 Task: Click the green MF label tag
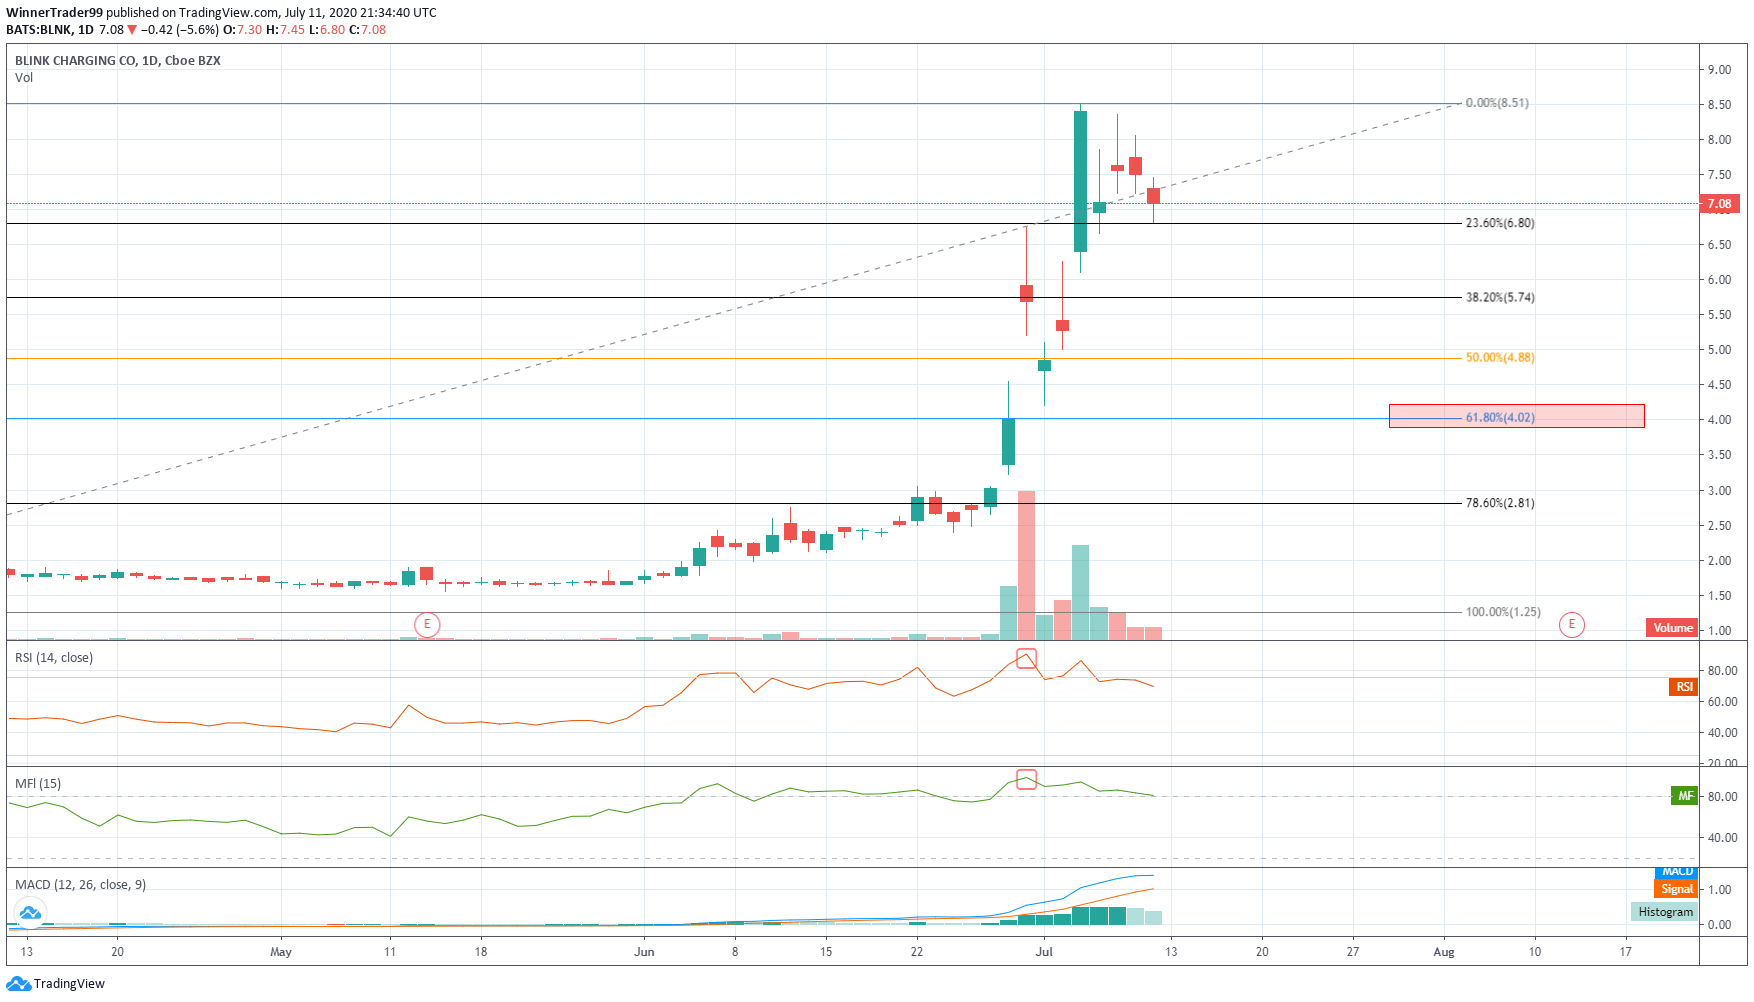tap(1685, 796)
